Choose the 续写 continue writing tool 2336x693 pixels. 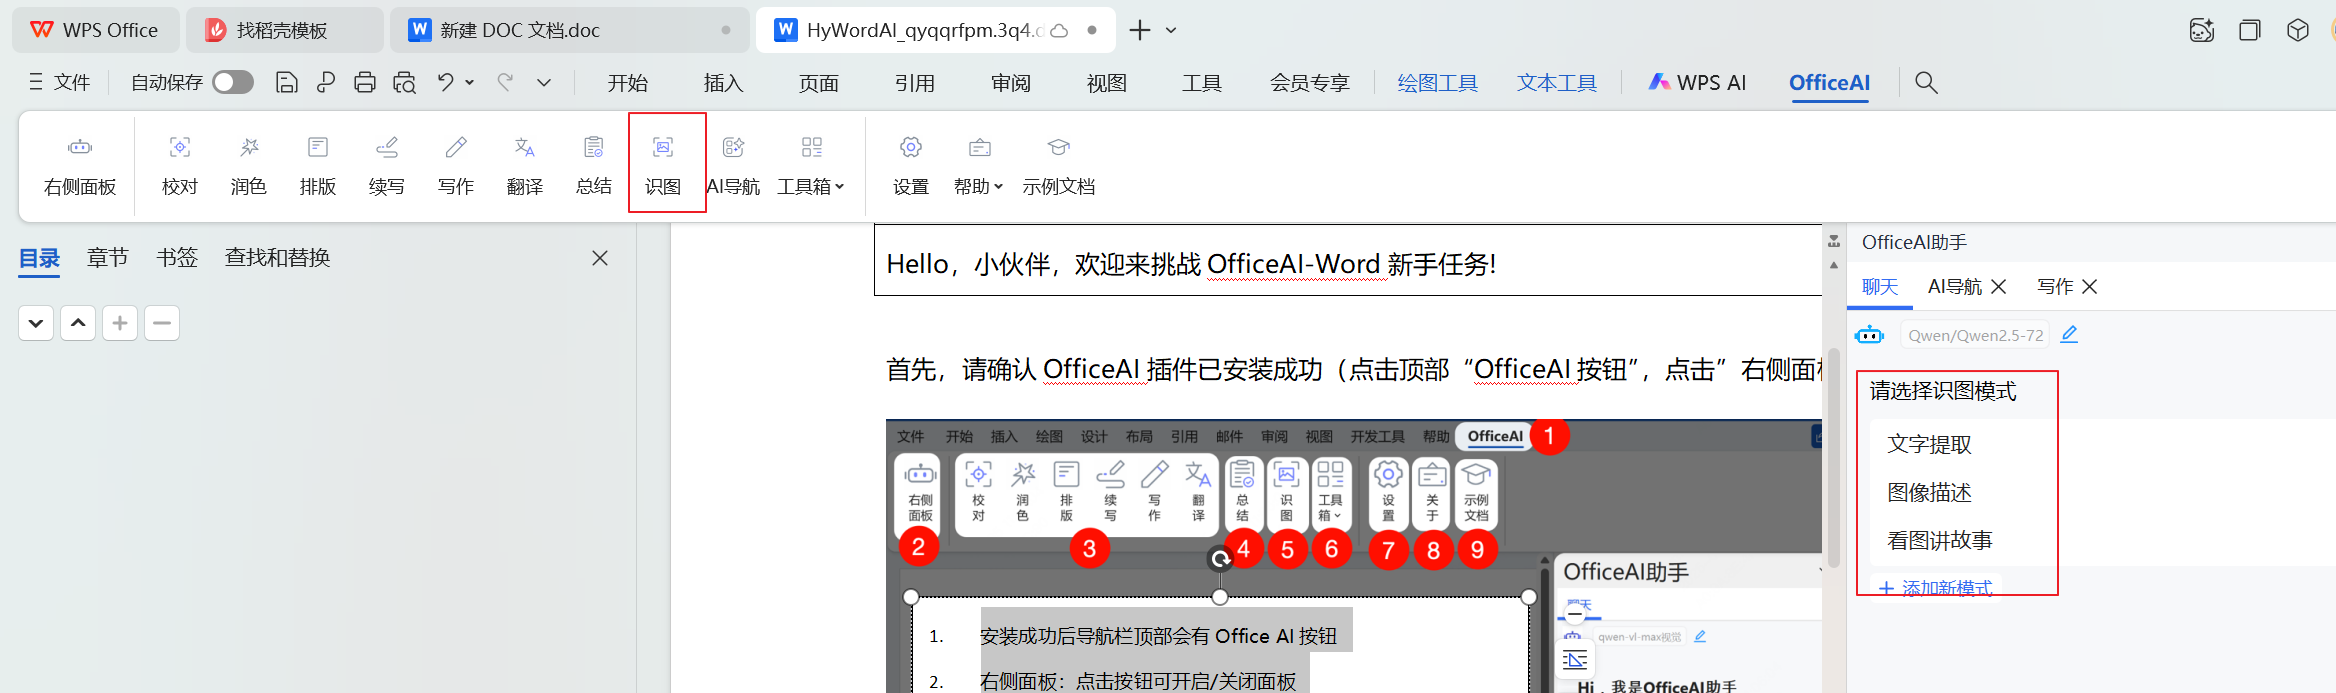point(387,166)
